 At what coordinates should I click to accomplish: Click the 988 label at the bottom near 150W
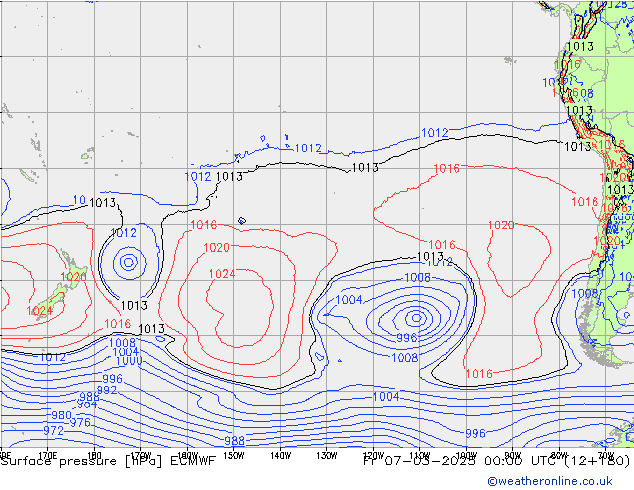pyautogui.click(x=235, y=440)
